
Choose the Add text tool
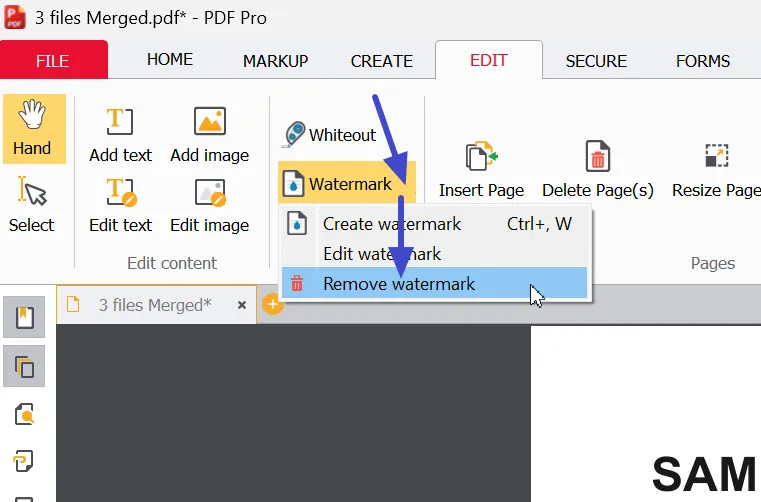point(120,135)
